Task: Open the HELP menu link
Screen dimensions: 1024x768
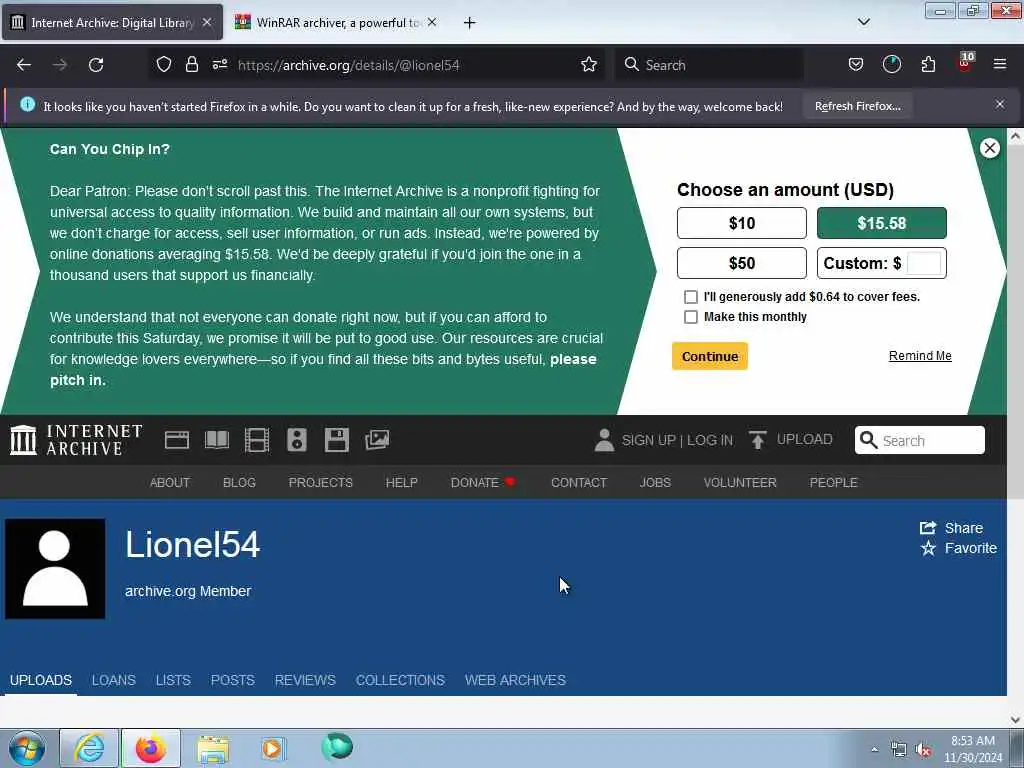Action: pos(402,483)
